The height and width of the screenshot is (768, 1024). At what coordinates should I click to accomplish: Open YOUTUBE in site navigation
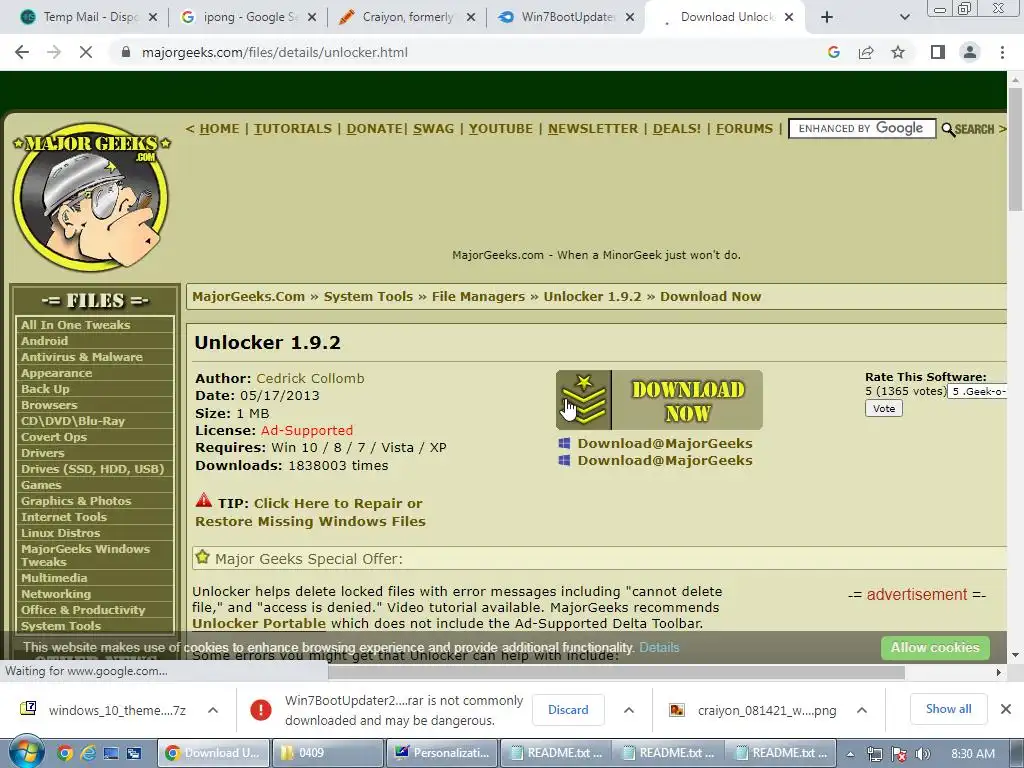[500, 129]
